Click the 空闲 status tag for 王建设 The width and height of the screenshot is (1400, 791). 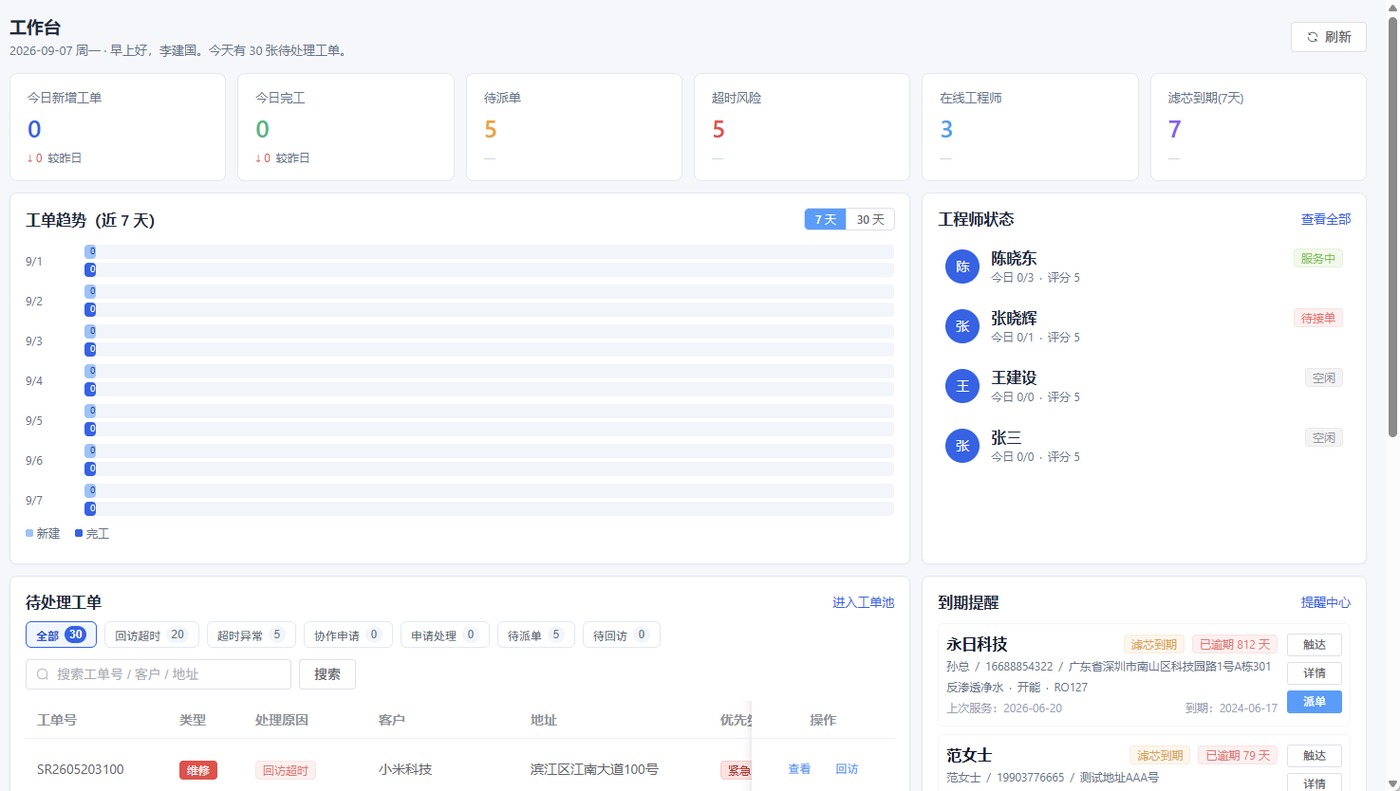point(1324,378)
